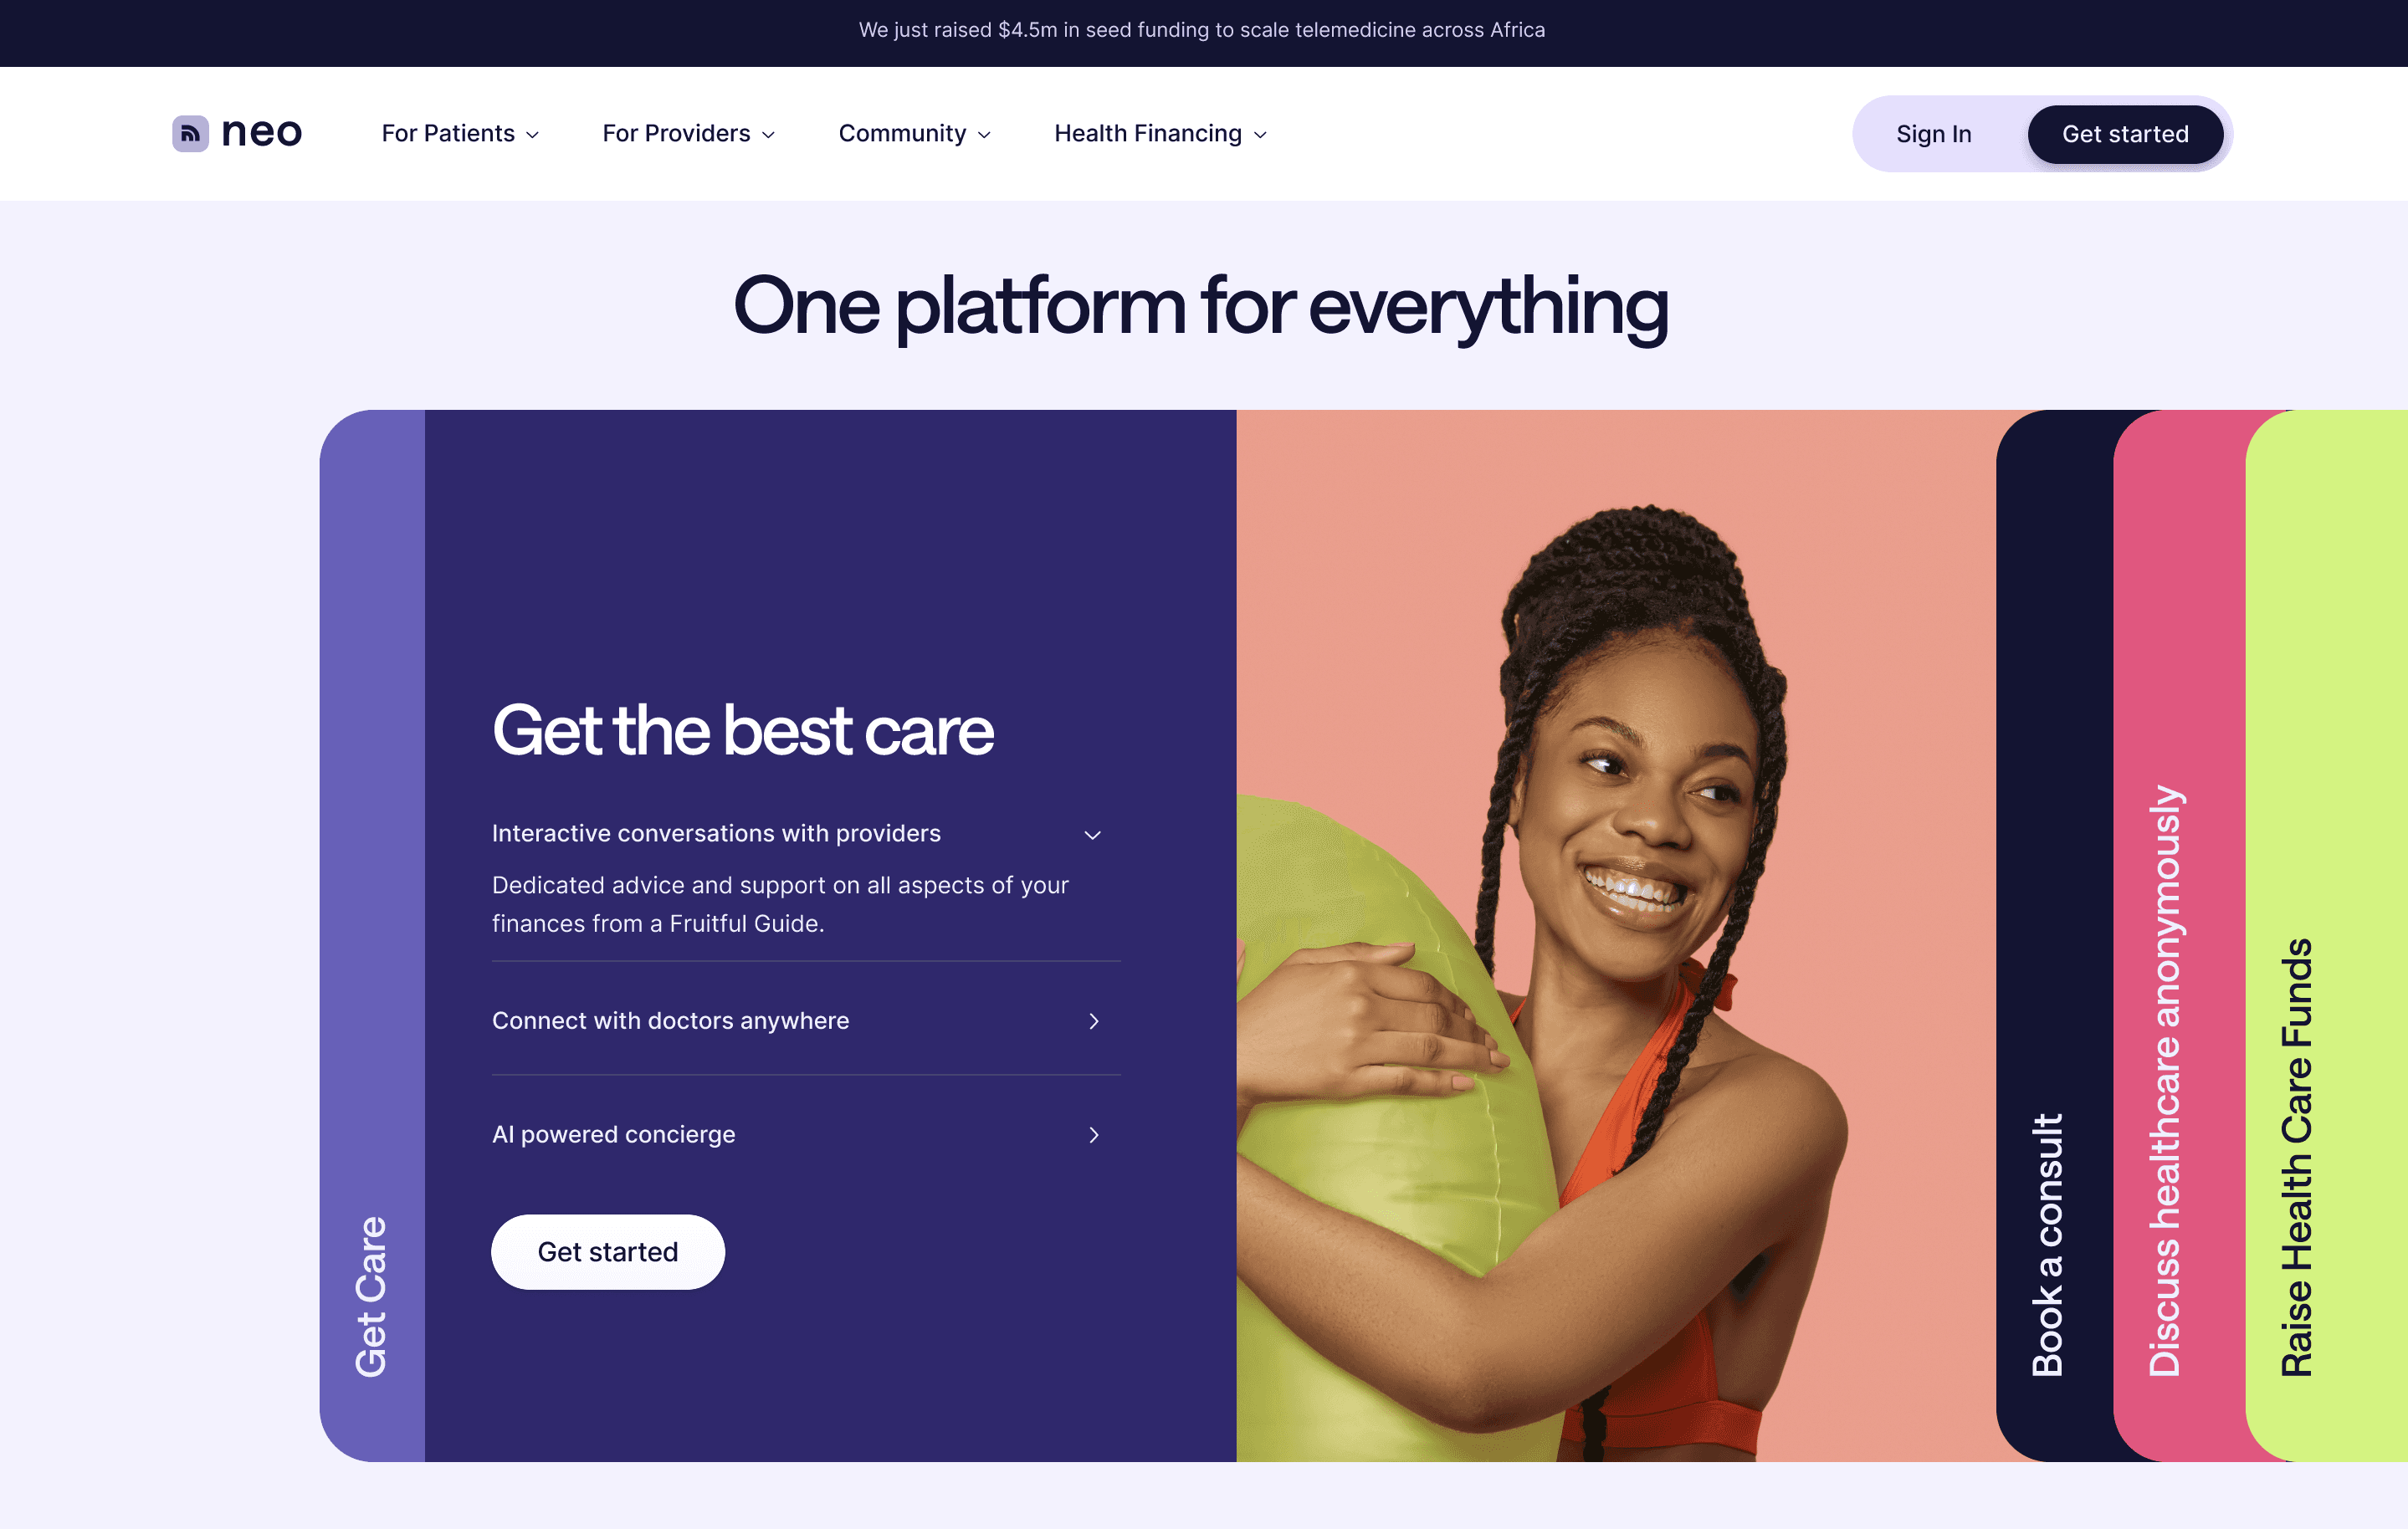This screenshot has height=1529, width=2408.
Task: Expand the For Providers navigation menu
Action: 688,134
